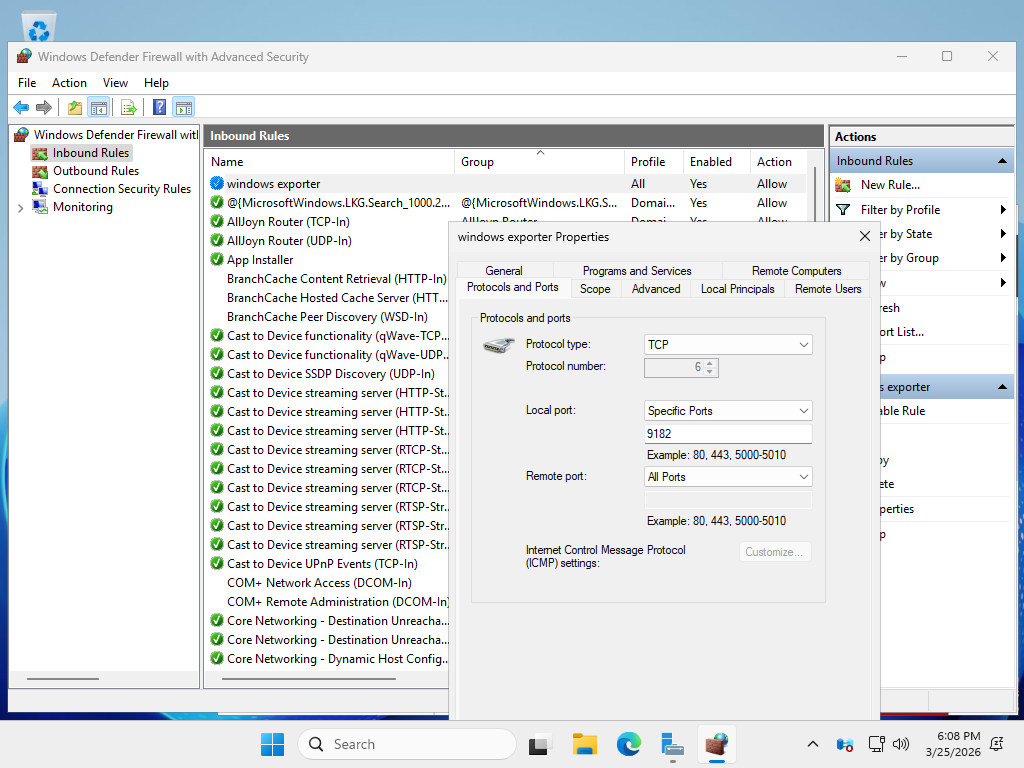The height and width of the screenshot is (768, 1024).
Task: Expand the Monitoring node chevron
Action: click(20, 208)
